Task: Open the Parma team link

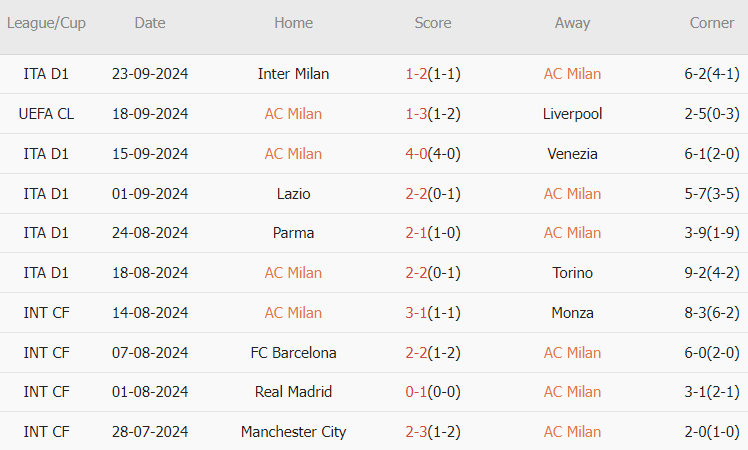Action: coord(293,233)
